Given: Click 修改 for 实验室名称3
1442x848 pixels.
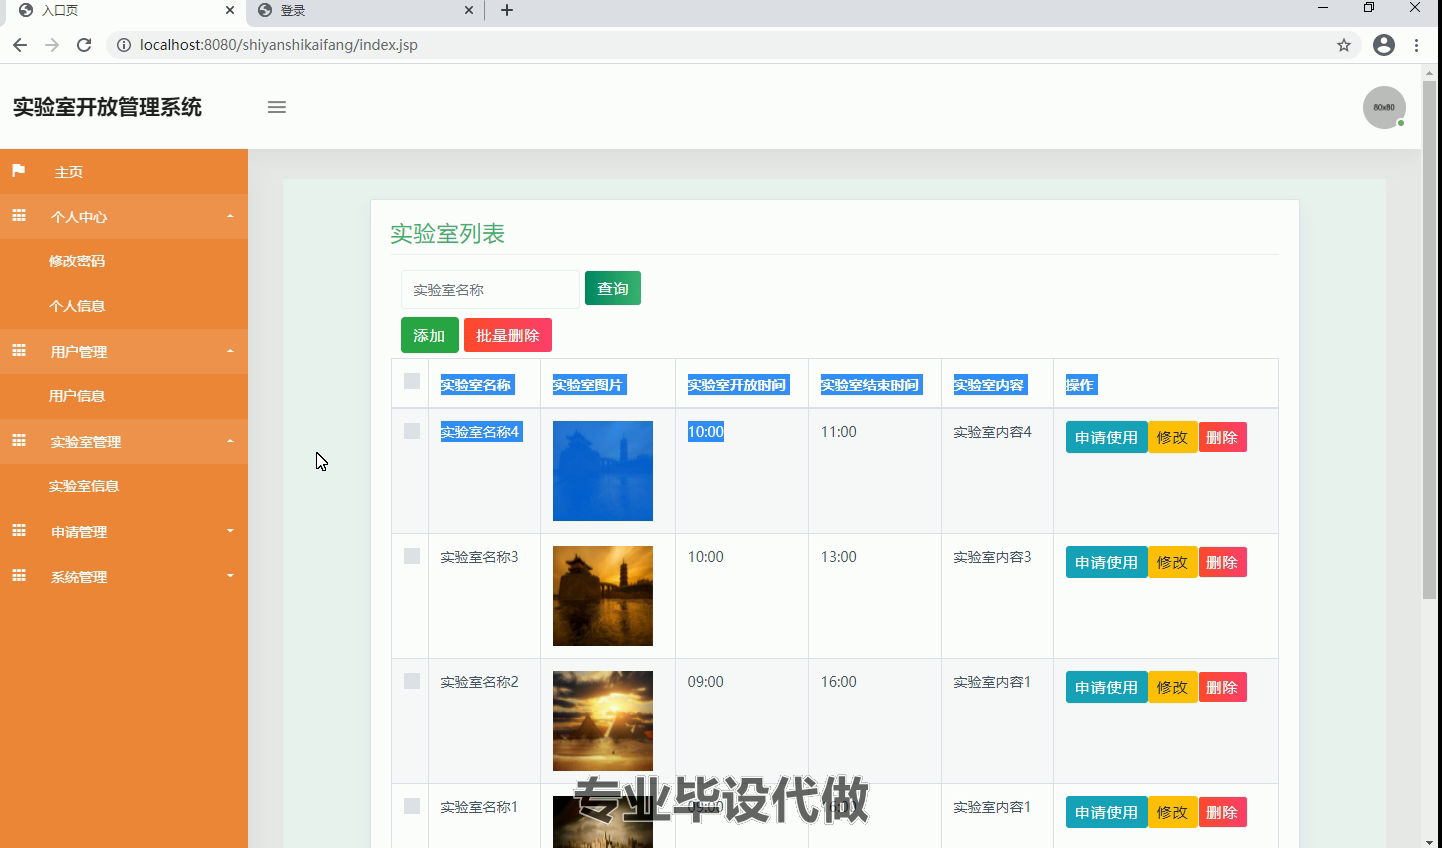Looking at the screenshot, I should click(x=1172, y=562).
